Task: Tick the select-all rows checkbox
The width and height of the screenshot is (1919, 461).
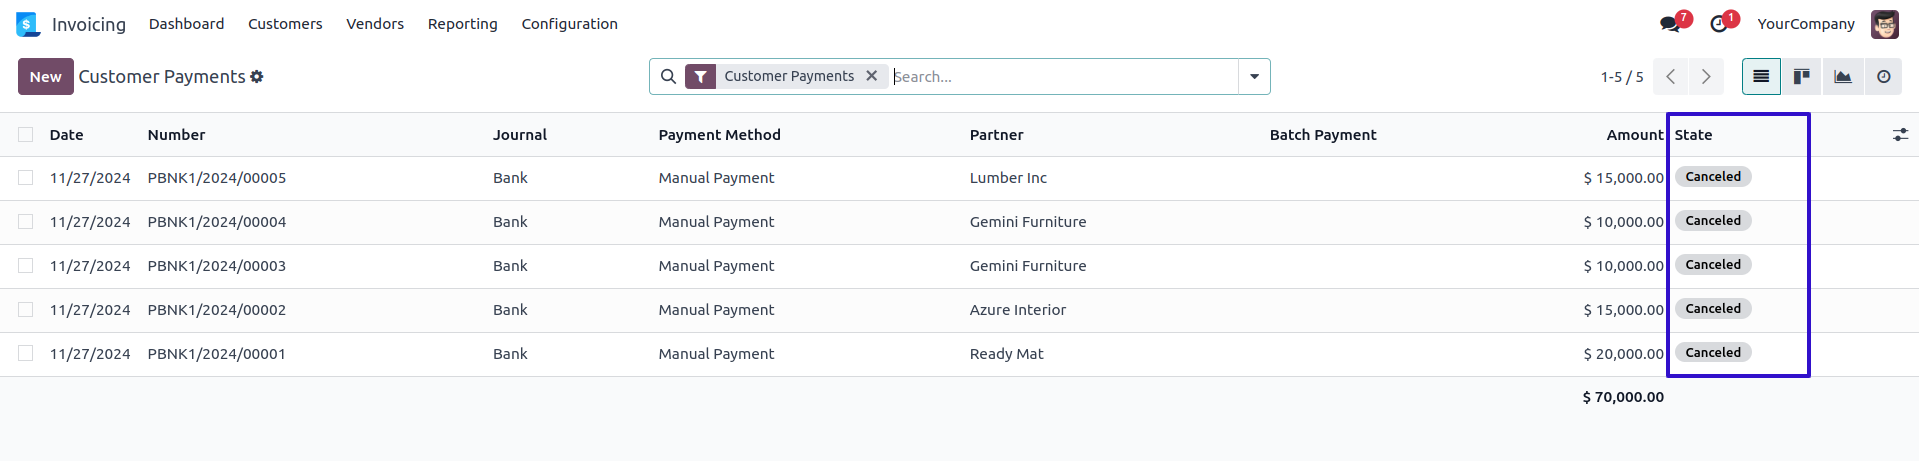Action: click(26, 135)
